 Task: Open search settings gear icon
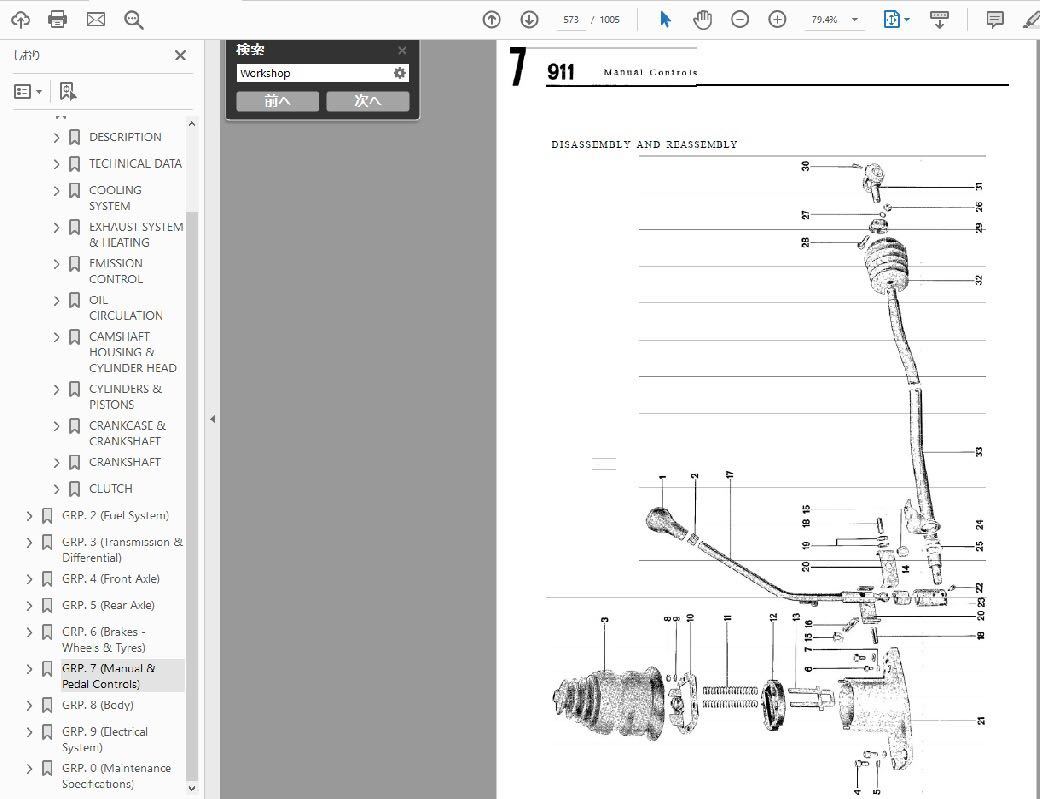tap(399, 73)
